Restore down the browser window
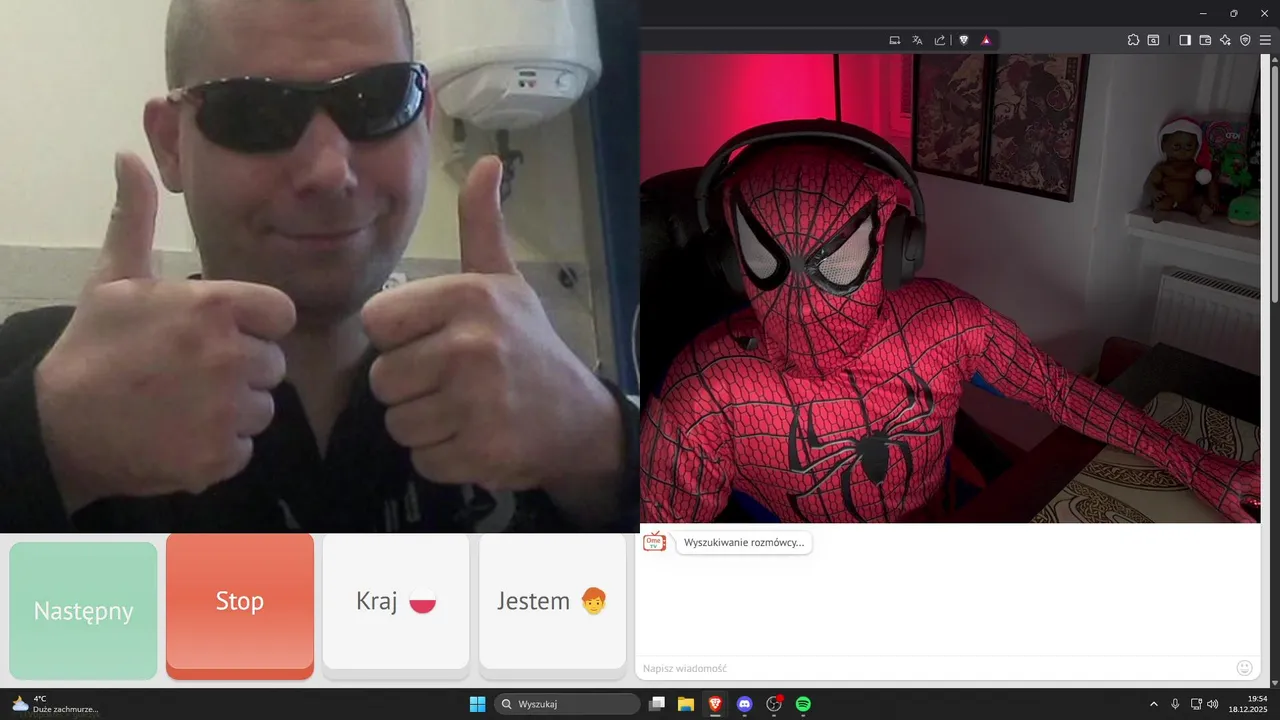Viewport: 1280px width, 720px height. (x=1234, y=13)
